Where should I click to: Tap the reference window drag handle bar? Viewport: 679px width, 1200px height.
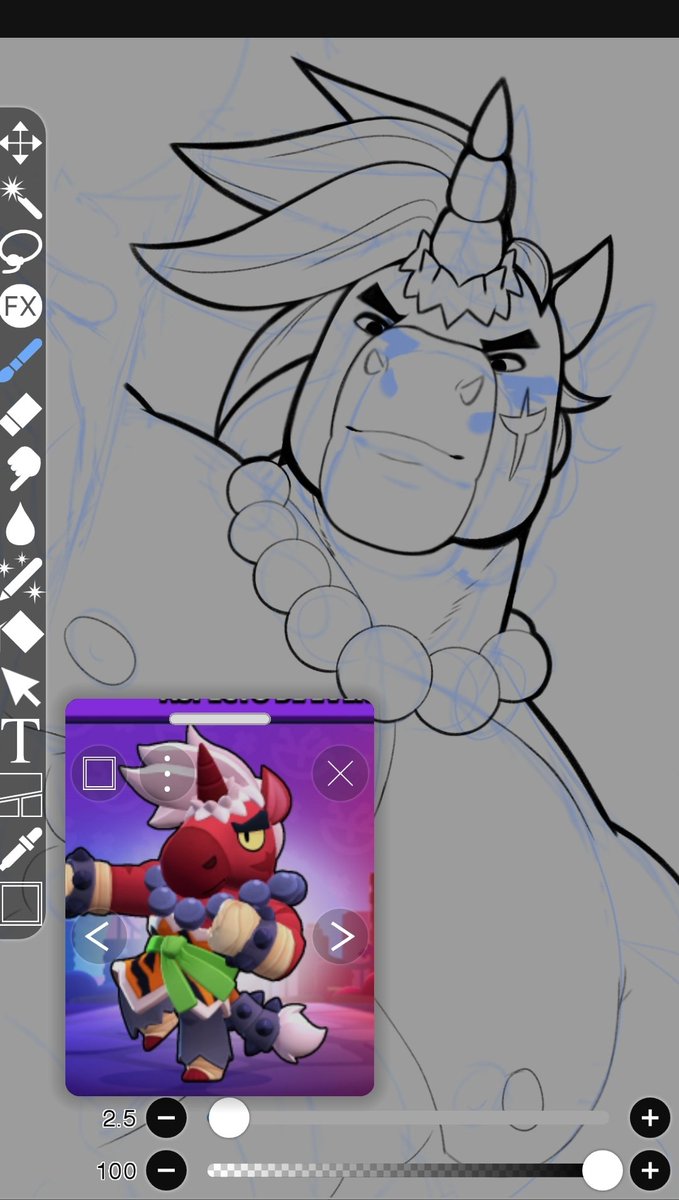[220, 718]
